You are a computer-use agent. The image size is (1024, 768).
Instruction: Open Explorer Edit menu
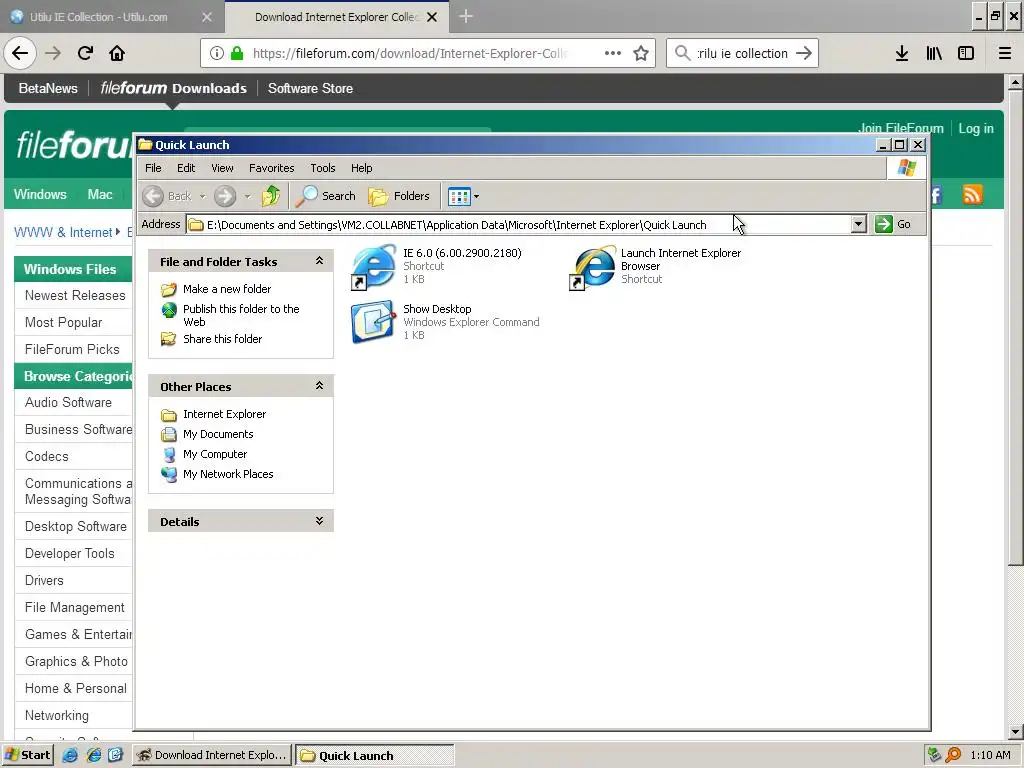[x=186, y=168]
